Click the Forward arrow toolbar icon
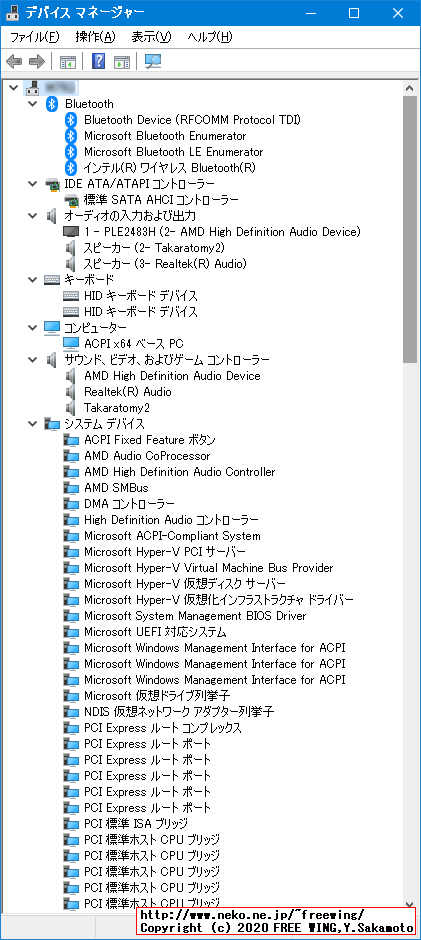 37,61
